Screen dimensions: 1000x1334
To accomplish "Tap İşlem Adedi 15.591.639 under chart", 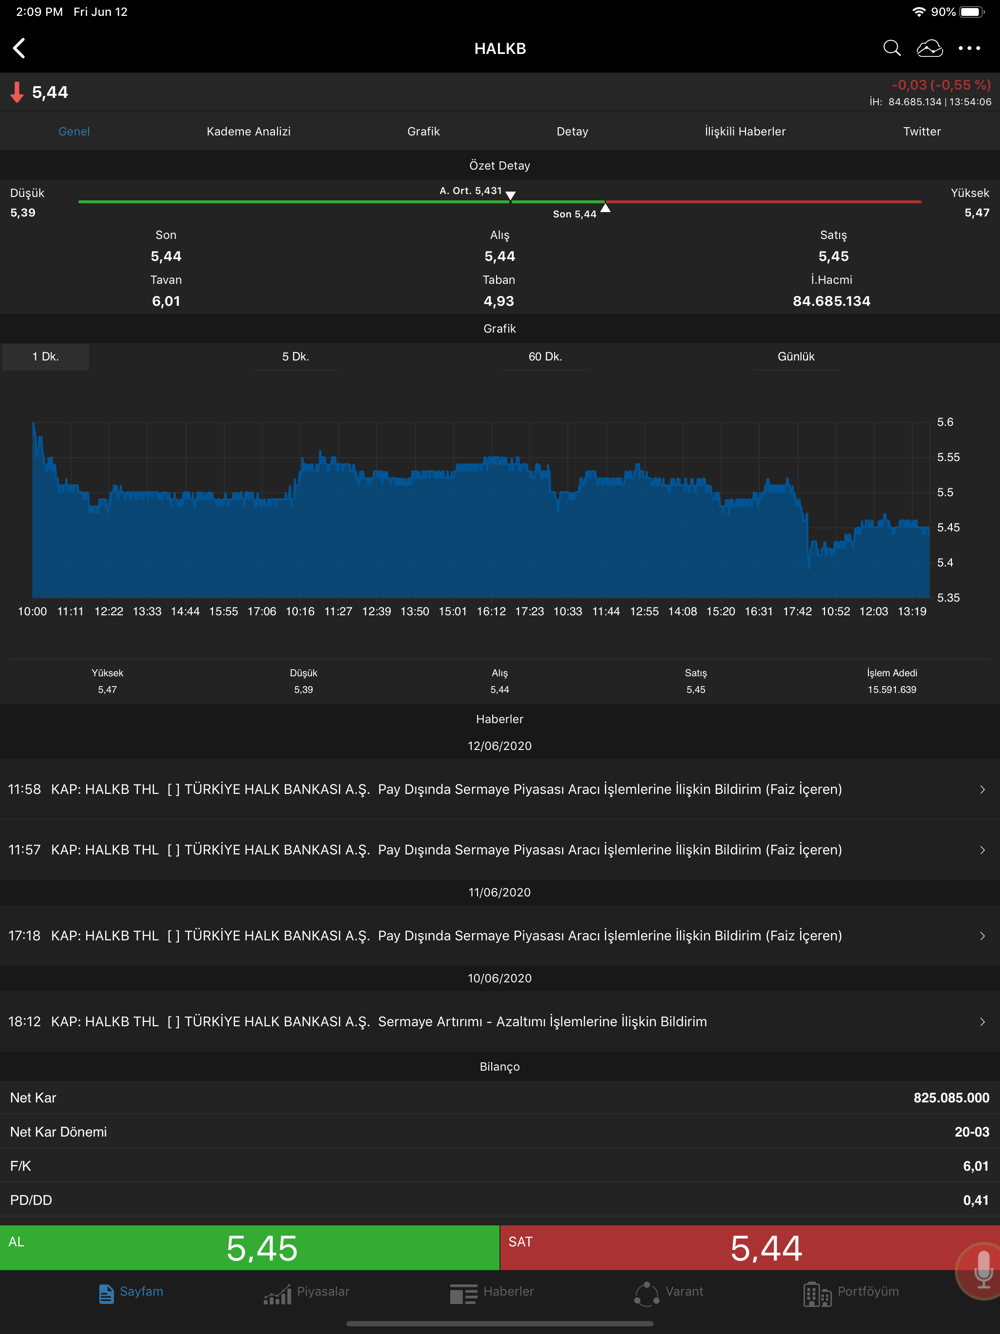I will (892, 681).
